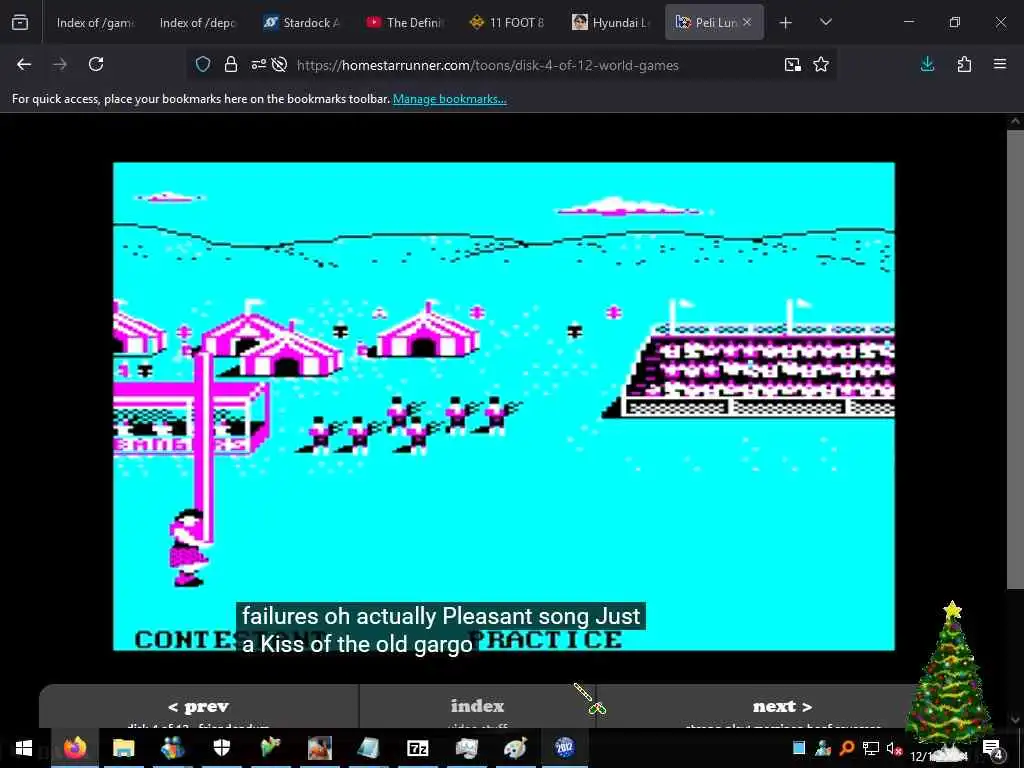The height and width of the screenshot is (768, 1024).
Task: Click the page vertical scrollbar thumb
Action: 1015,358
